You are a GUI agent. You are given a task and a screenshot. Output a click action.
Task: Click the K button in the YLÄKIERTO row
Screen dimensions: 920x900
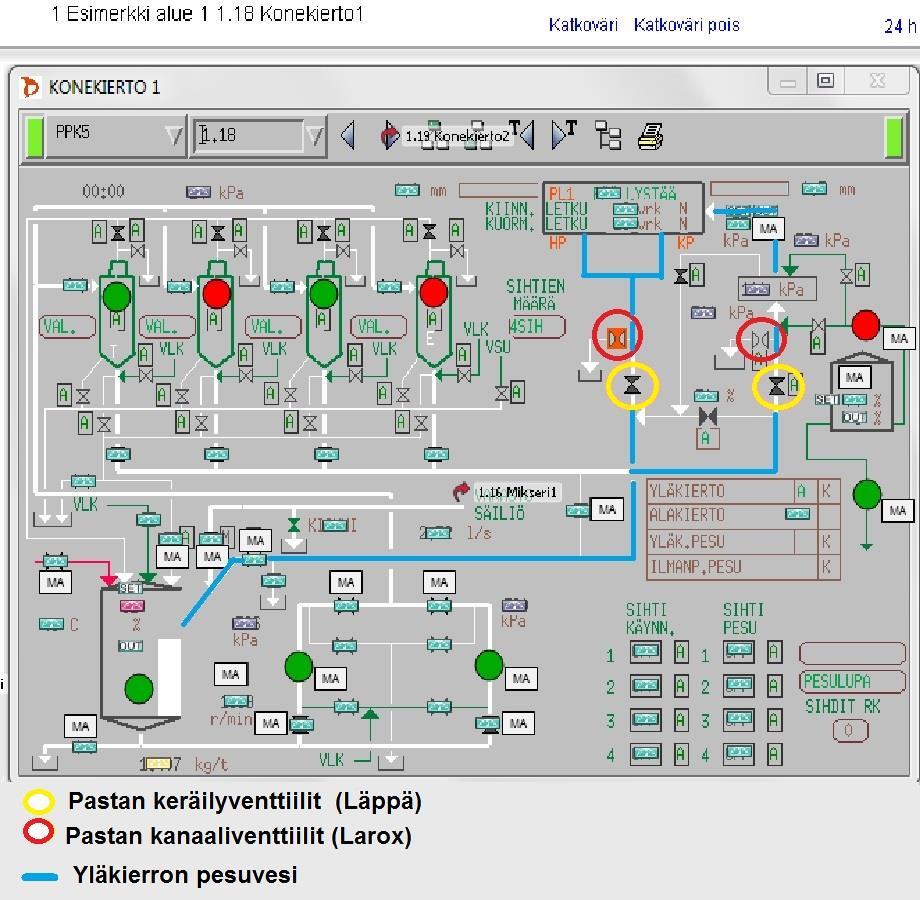pyautogui.click(x=826, y=491)
